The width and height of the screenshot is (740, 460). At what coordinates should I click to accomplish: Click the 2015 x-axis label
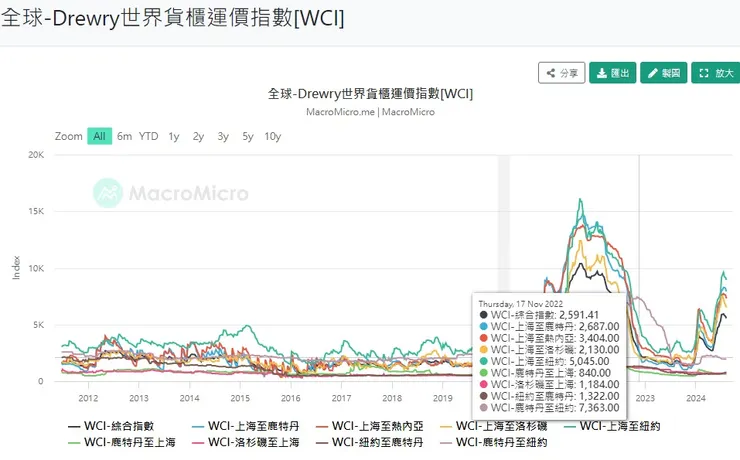click(240, 398)
